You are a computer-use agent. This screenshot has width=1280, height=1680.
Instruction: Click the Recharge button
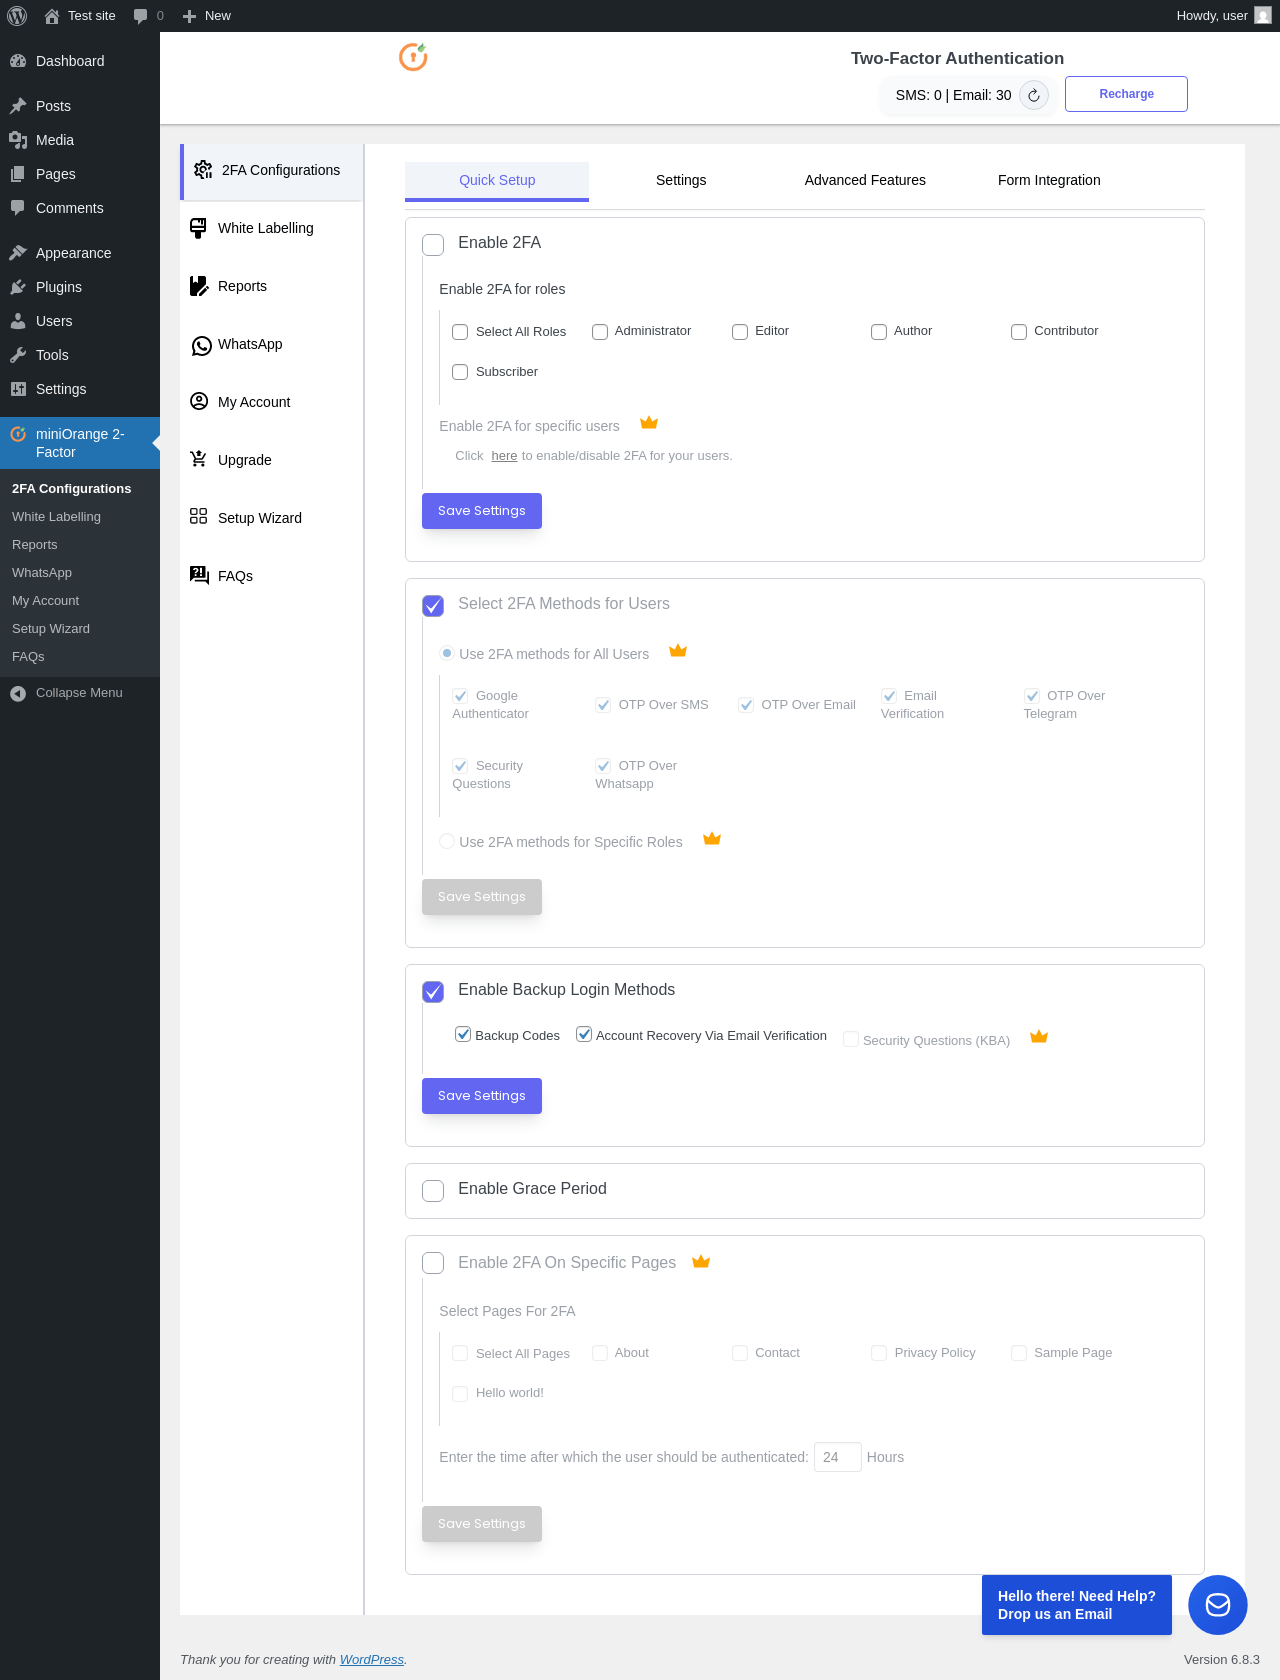click(x=1126, y=94)
